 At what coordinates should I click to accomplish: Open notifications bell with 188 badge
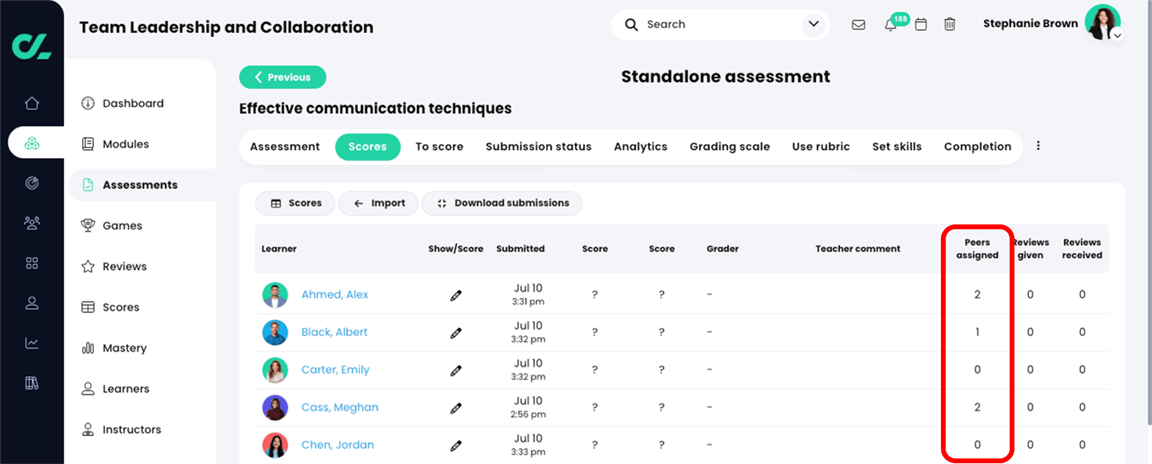(x=890, y=25)
